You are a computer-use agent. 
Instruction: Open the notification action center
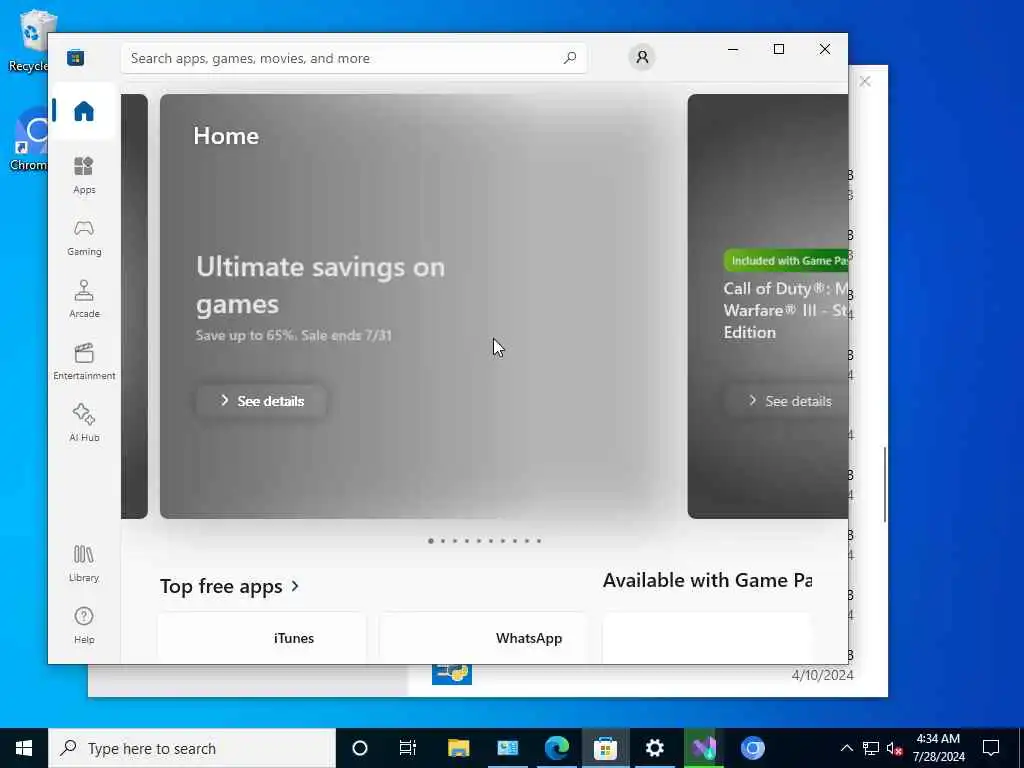[991, 748]
